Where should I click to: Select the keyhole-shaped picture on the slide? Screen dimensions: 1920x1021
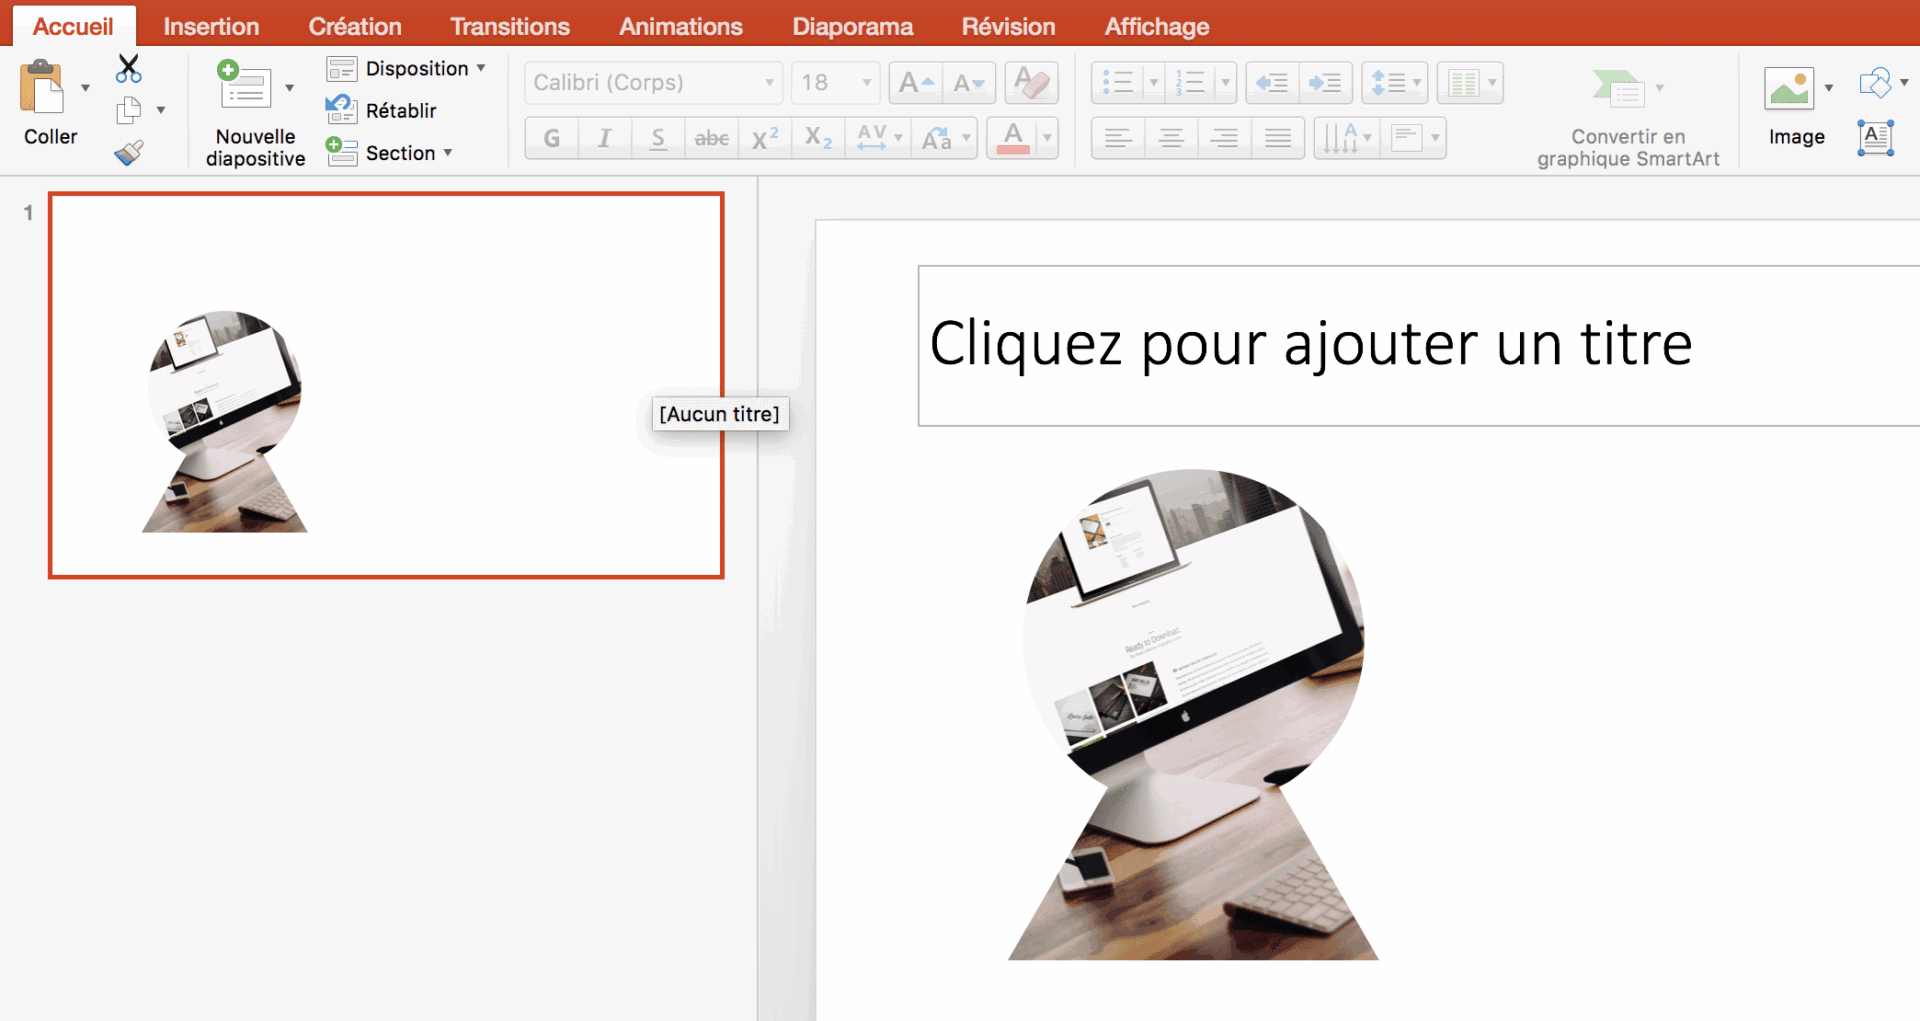point(1193,715)
